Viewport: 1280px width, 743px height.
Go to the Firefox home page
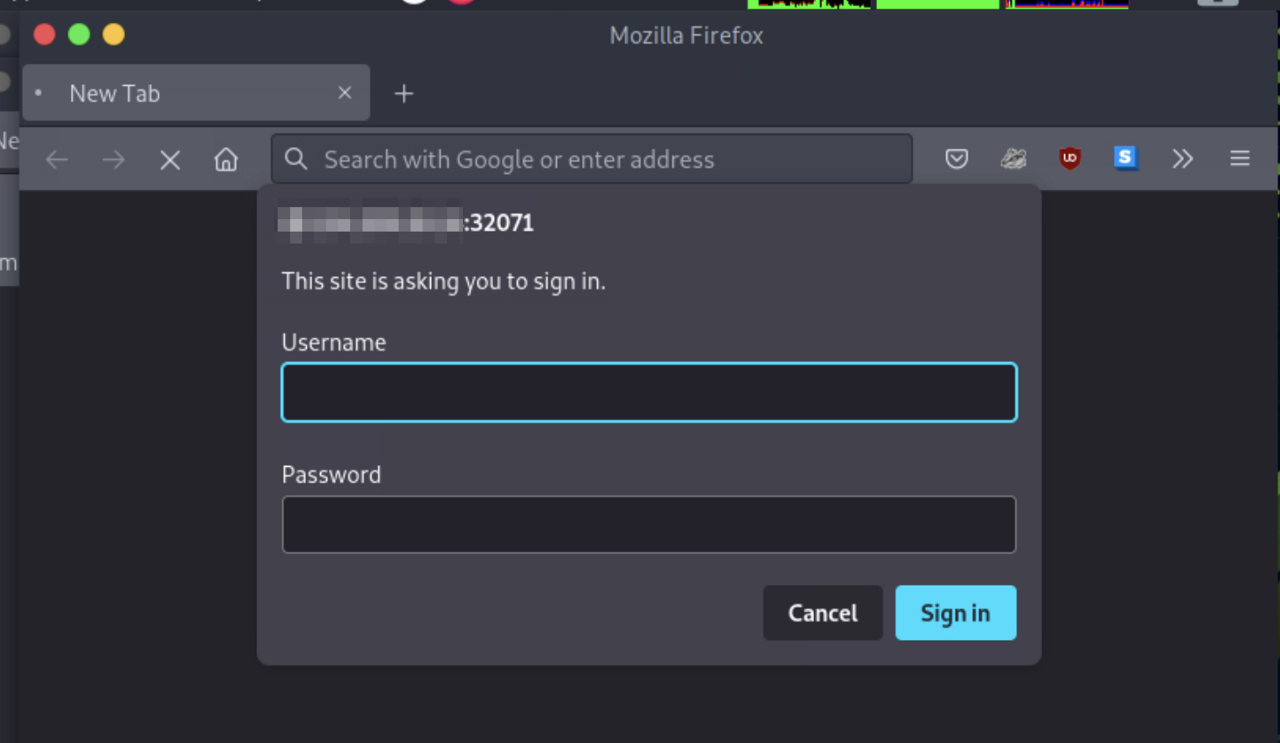pyautogui.click(x=226, y=159)
